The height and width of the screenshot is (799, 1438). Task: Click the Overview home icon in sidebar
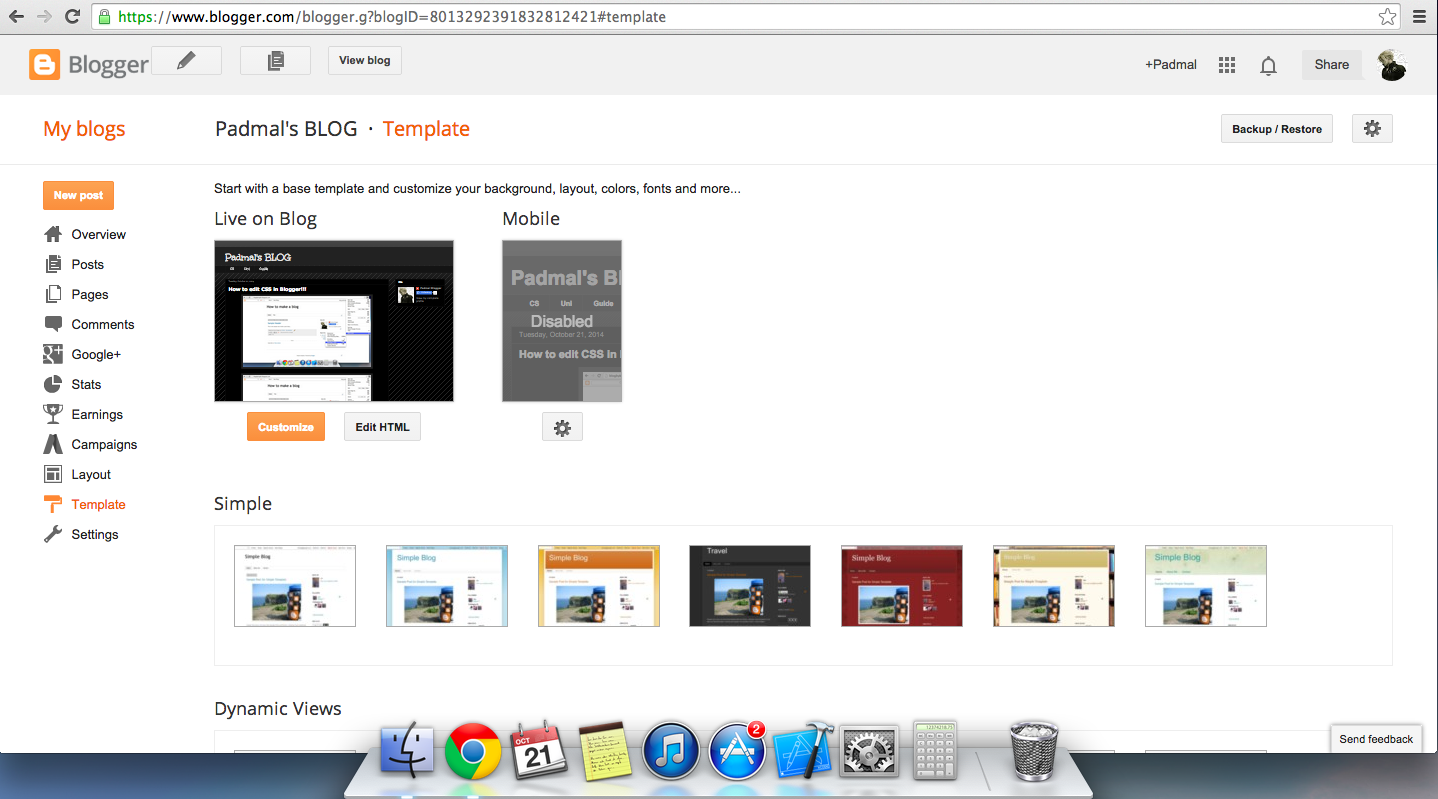(x=53, y=234)
